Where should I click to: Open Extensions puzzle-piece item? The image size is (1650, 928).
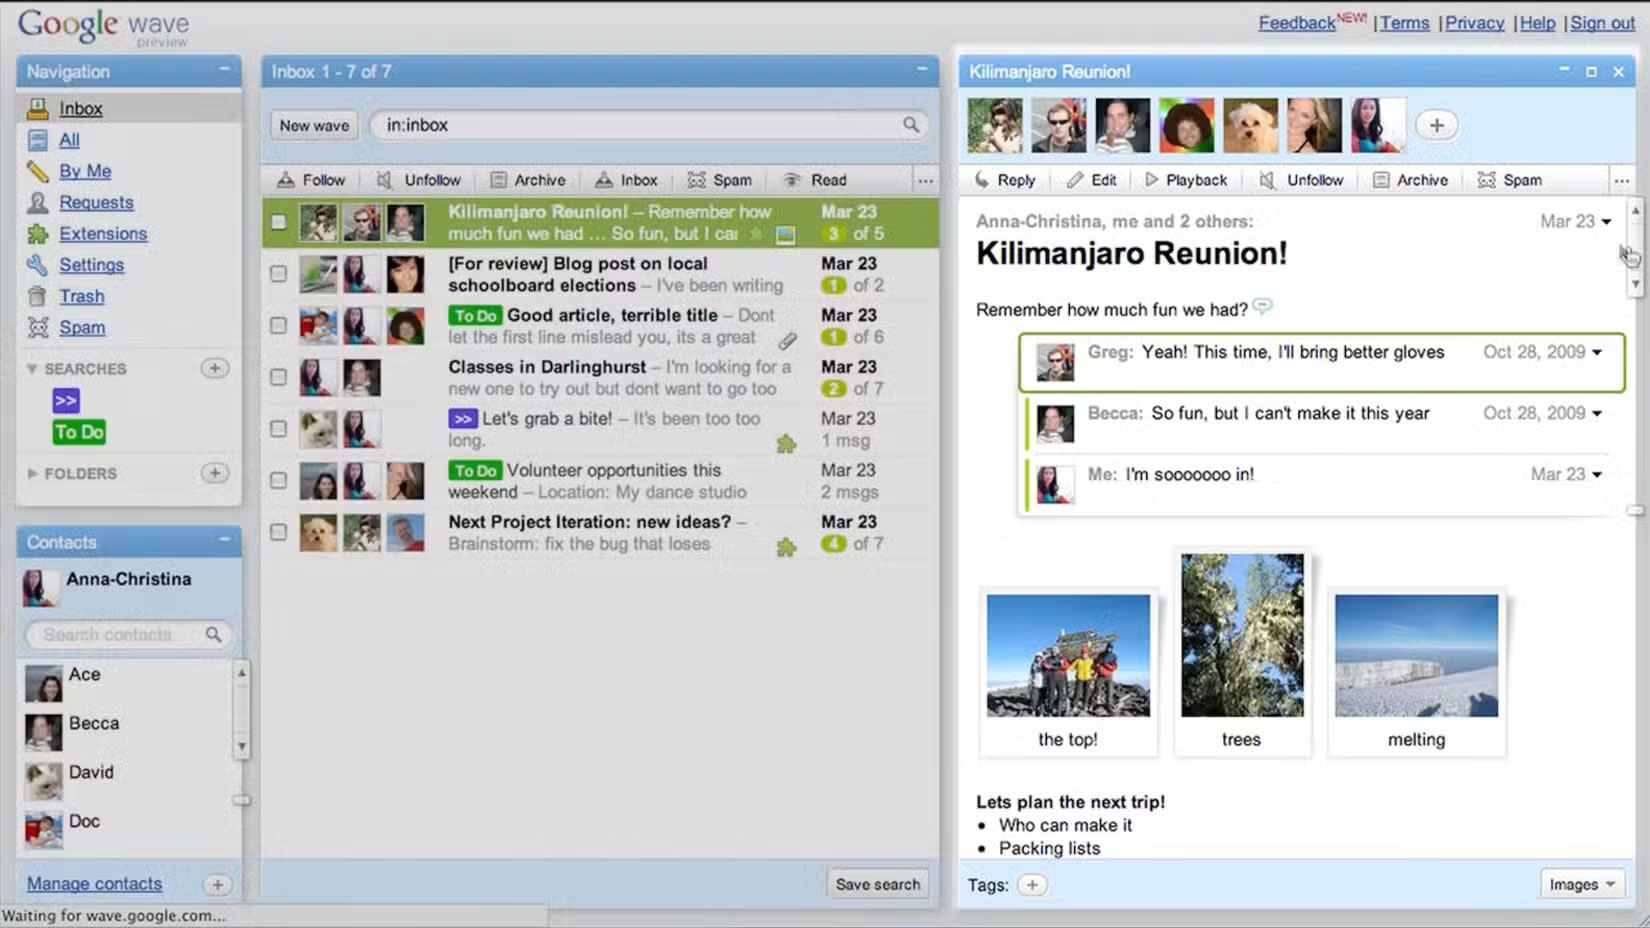(102, 233)
